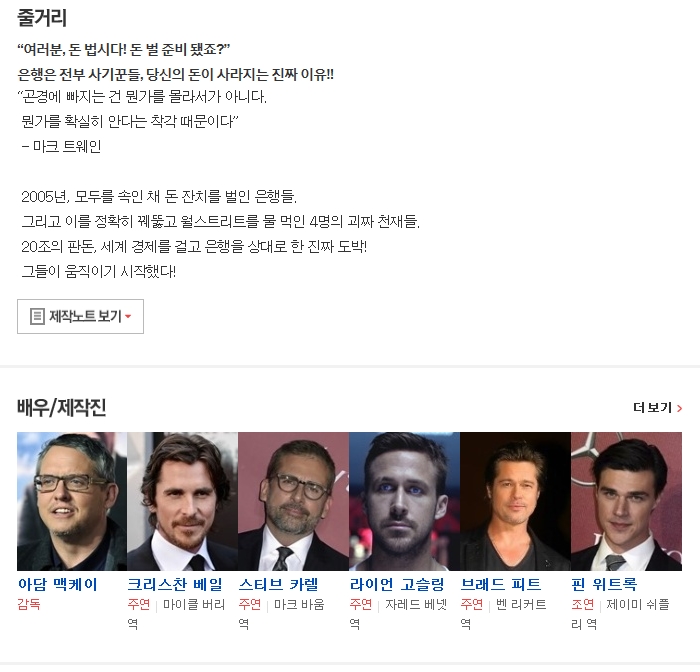Viewport: 700px width, 672px height.
Task: Click the 핀 위트록 name link
Action: pyautogui.click(x=604, y=584)
